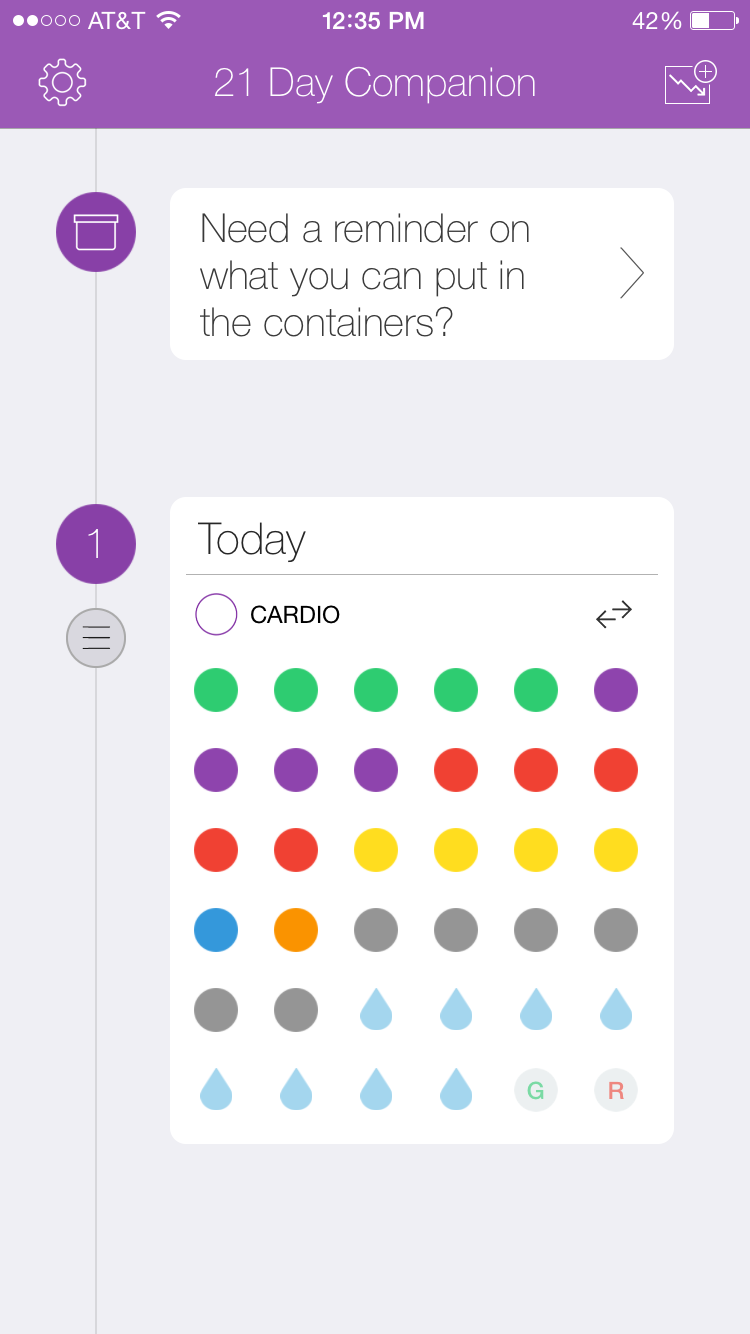This screenshot has width=750, height=1334.
Task: Tap the purple container box icon
Action: coord(96,232)
